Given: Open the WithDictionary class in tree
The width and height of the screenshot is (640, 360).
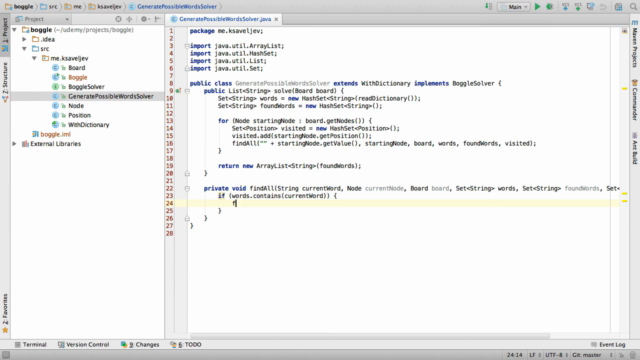Looking at the screenshot, I should pyautogui.click(x=89, y=124).
